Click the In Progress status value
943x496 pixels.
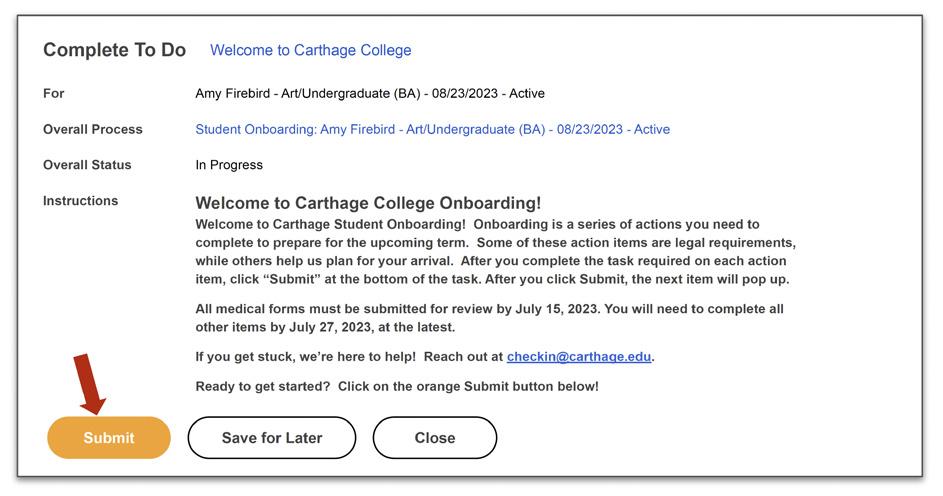tap(229, 165)
